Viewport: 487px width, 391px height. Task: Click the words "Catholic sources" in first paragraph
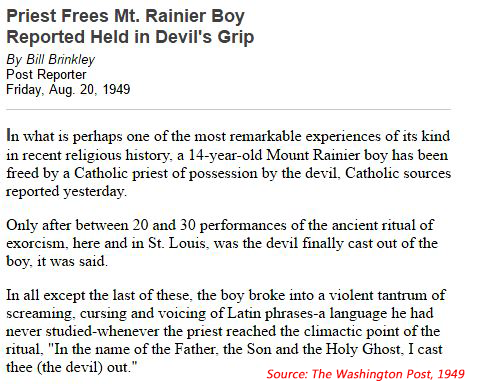[x=398, y=173]
